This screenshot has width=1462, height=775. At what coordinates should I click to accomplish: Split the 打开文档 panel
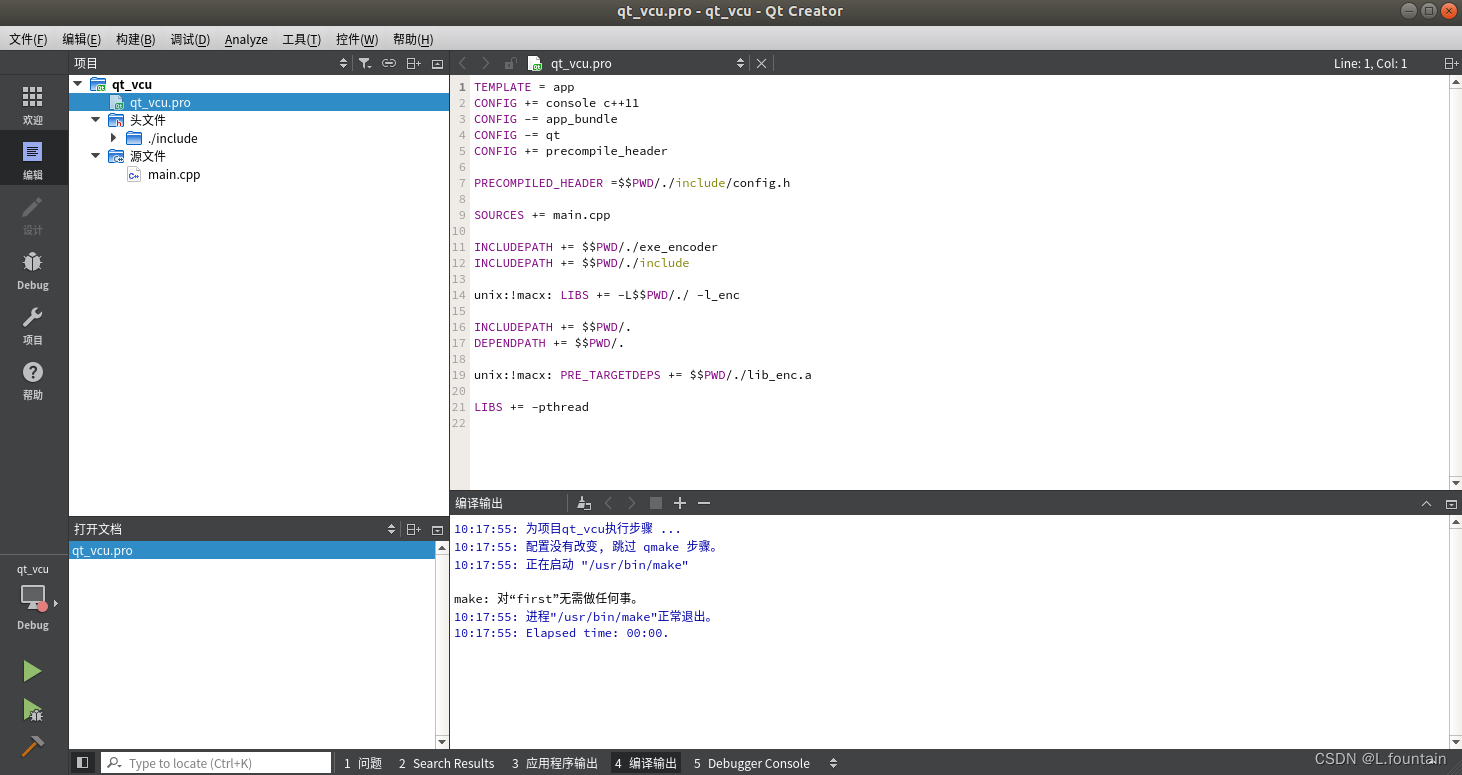click(413, 529)
